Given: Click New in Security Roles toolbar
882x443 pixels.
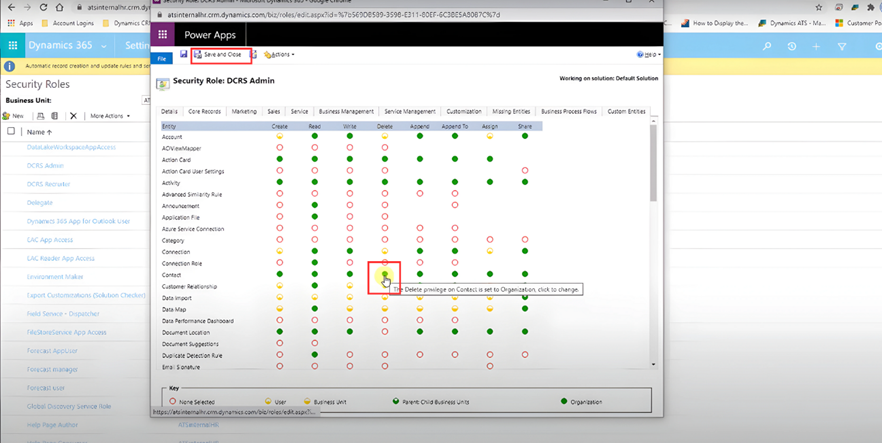Looking at the screenshot, I should point(14,116).
